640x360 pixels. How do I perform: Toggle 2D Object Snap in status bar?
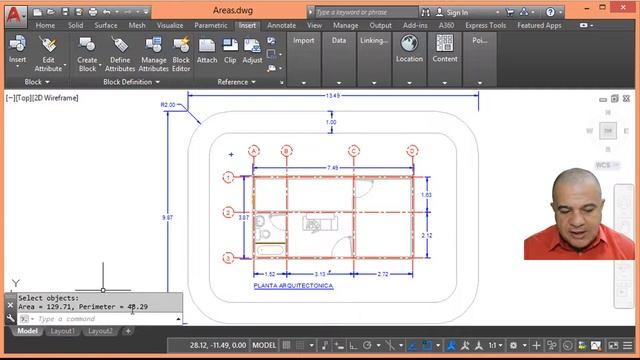click(427, 346)
